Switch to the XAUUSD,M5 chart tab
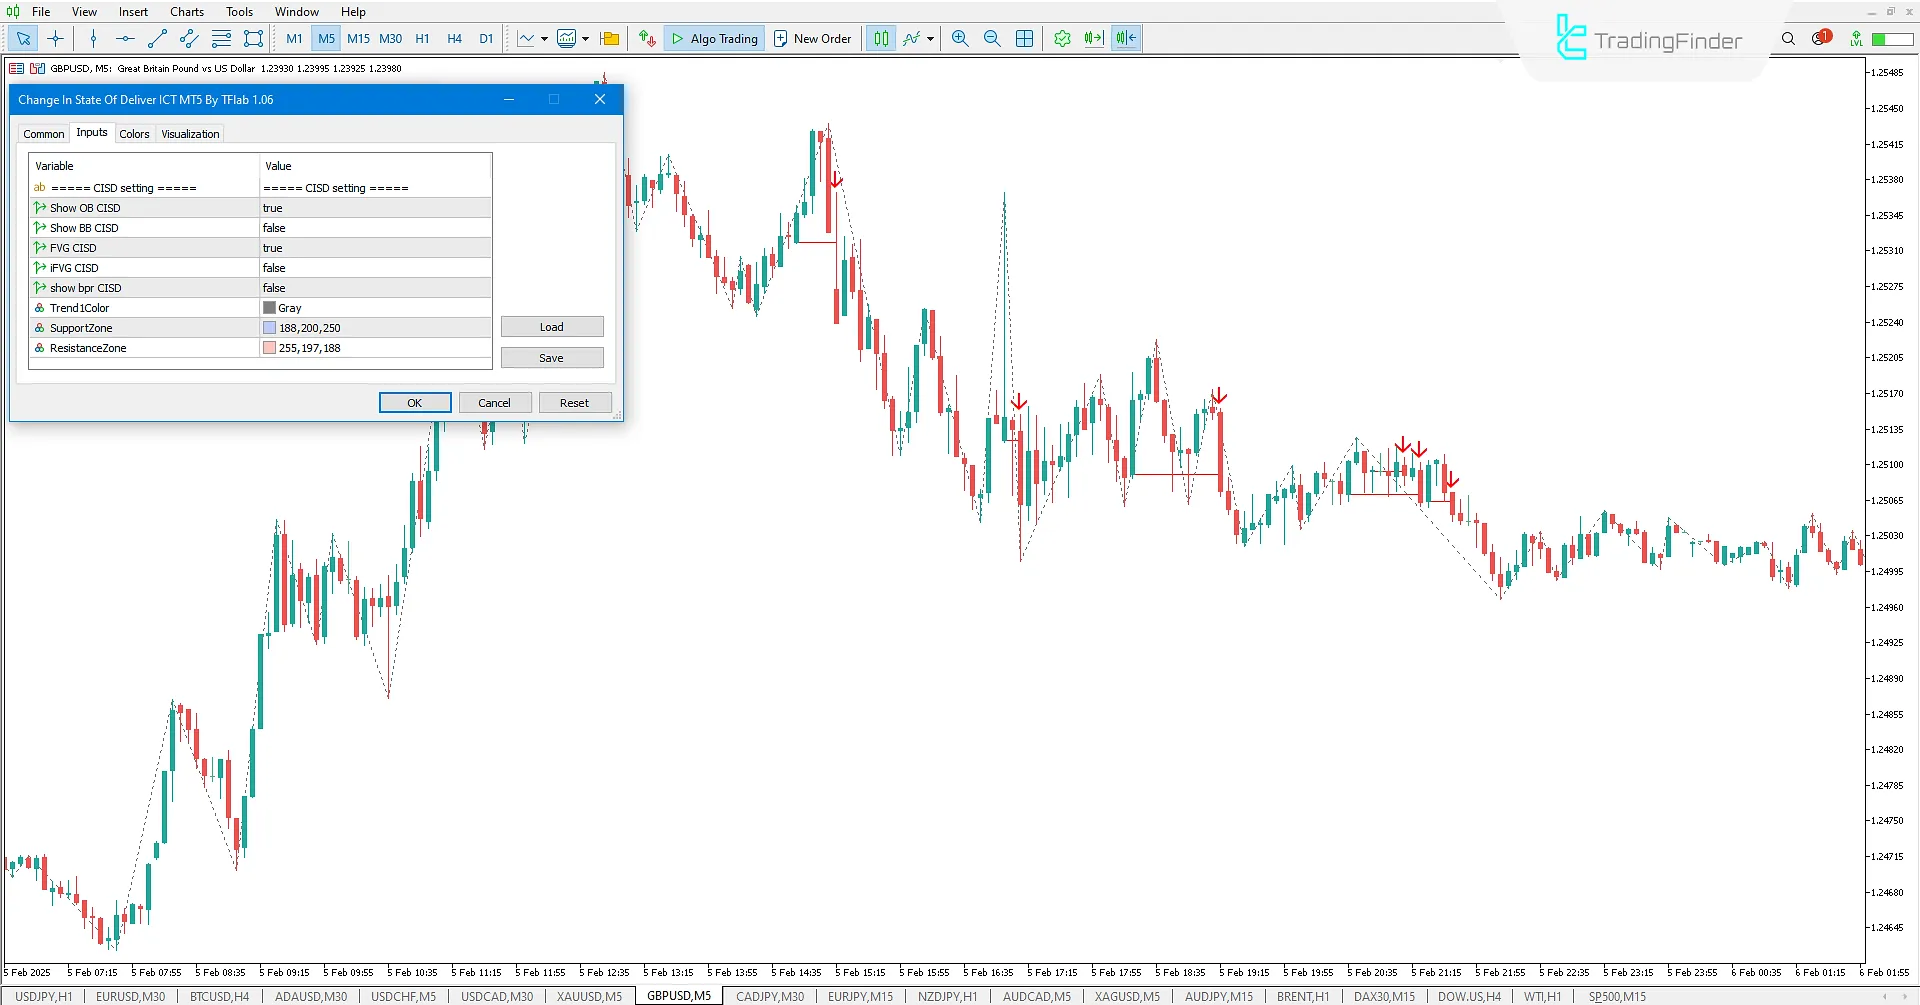 point(588,995)
